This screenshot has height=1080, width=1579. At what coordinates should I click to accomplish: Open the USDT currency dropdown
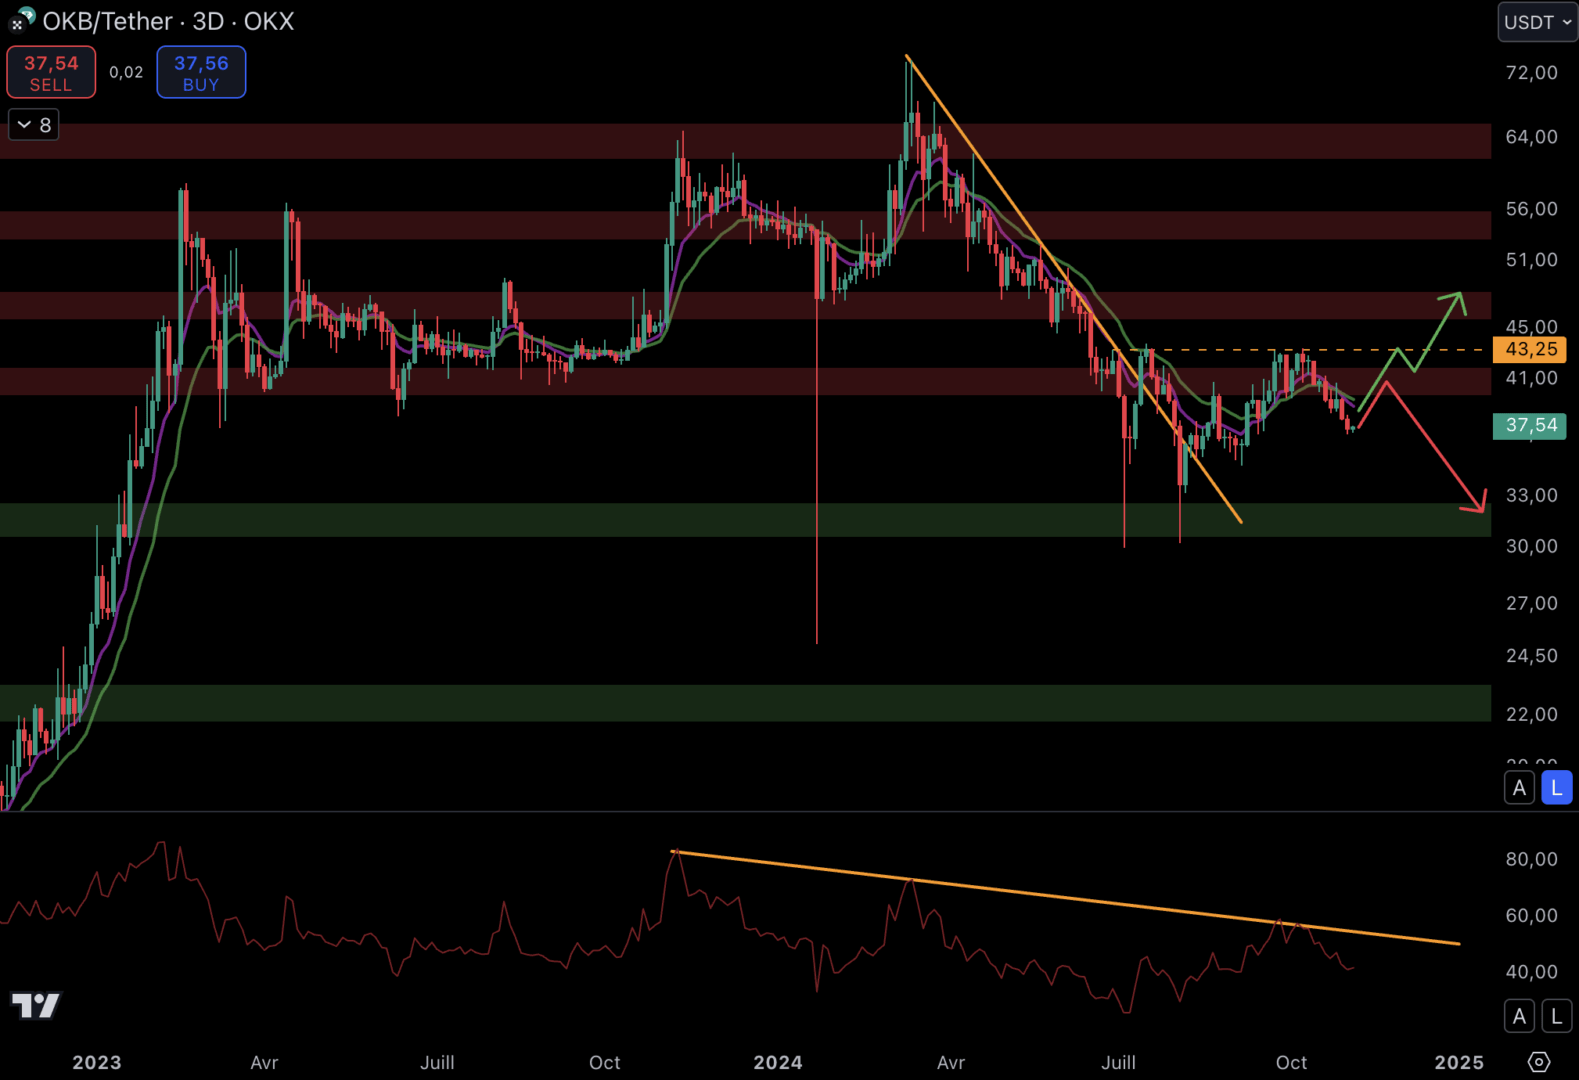click(x=1537, y=22)
